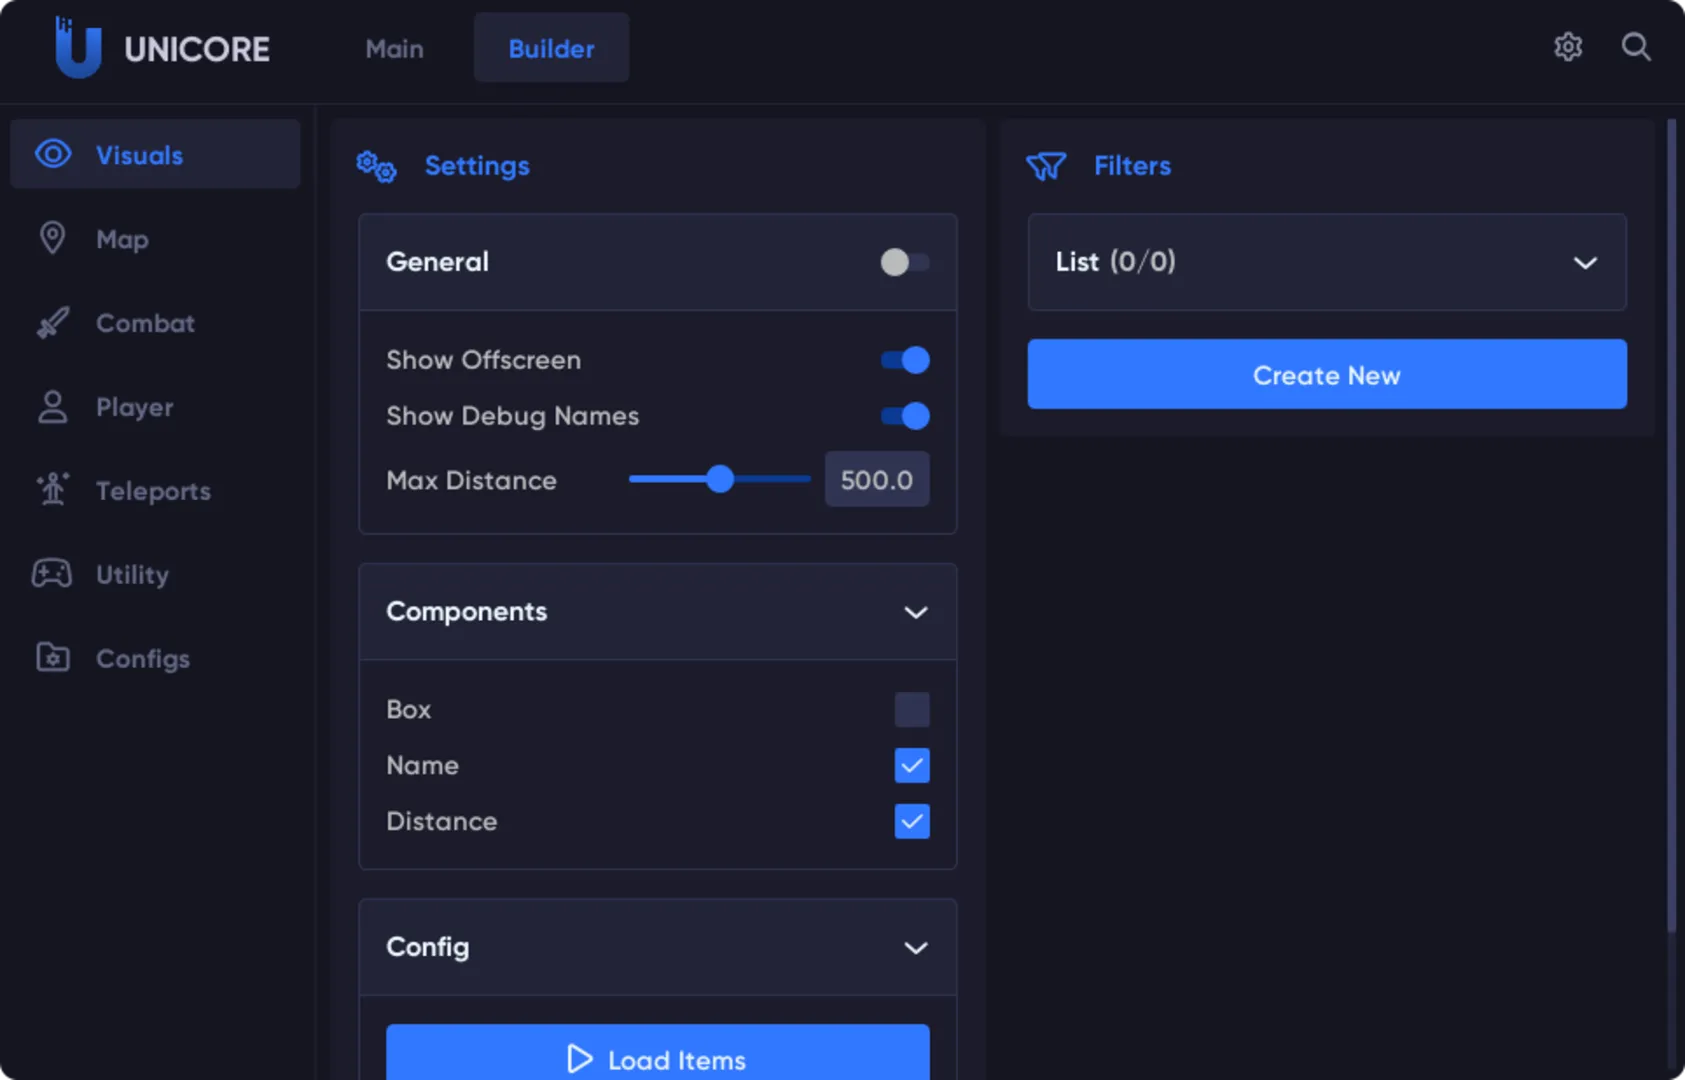
Task: Disable the Show Offscreen toggle
Action: 903,360
